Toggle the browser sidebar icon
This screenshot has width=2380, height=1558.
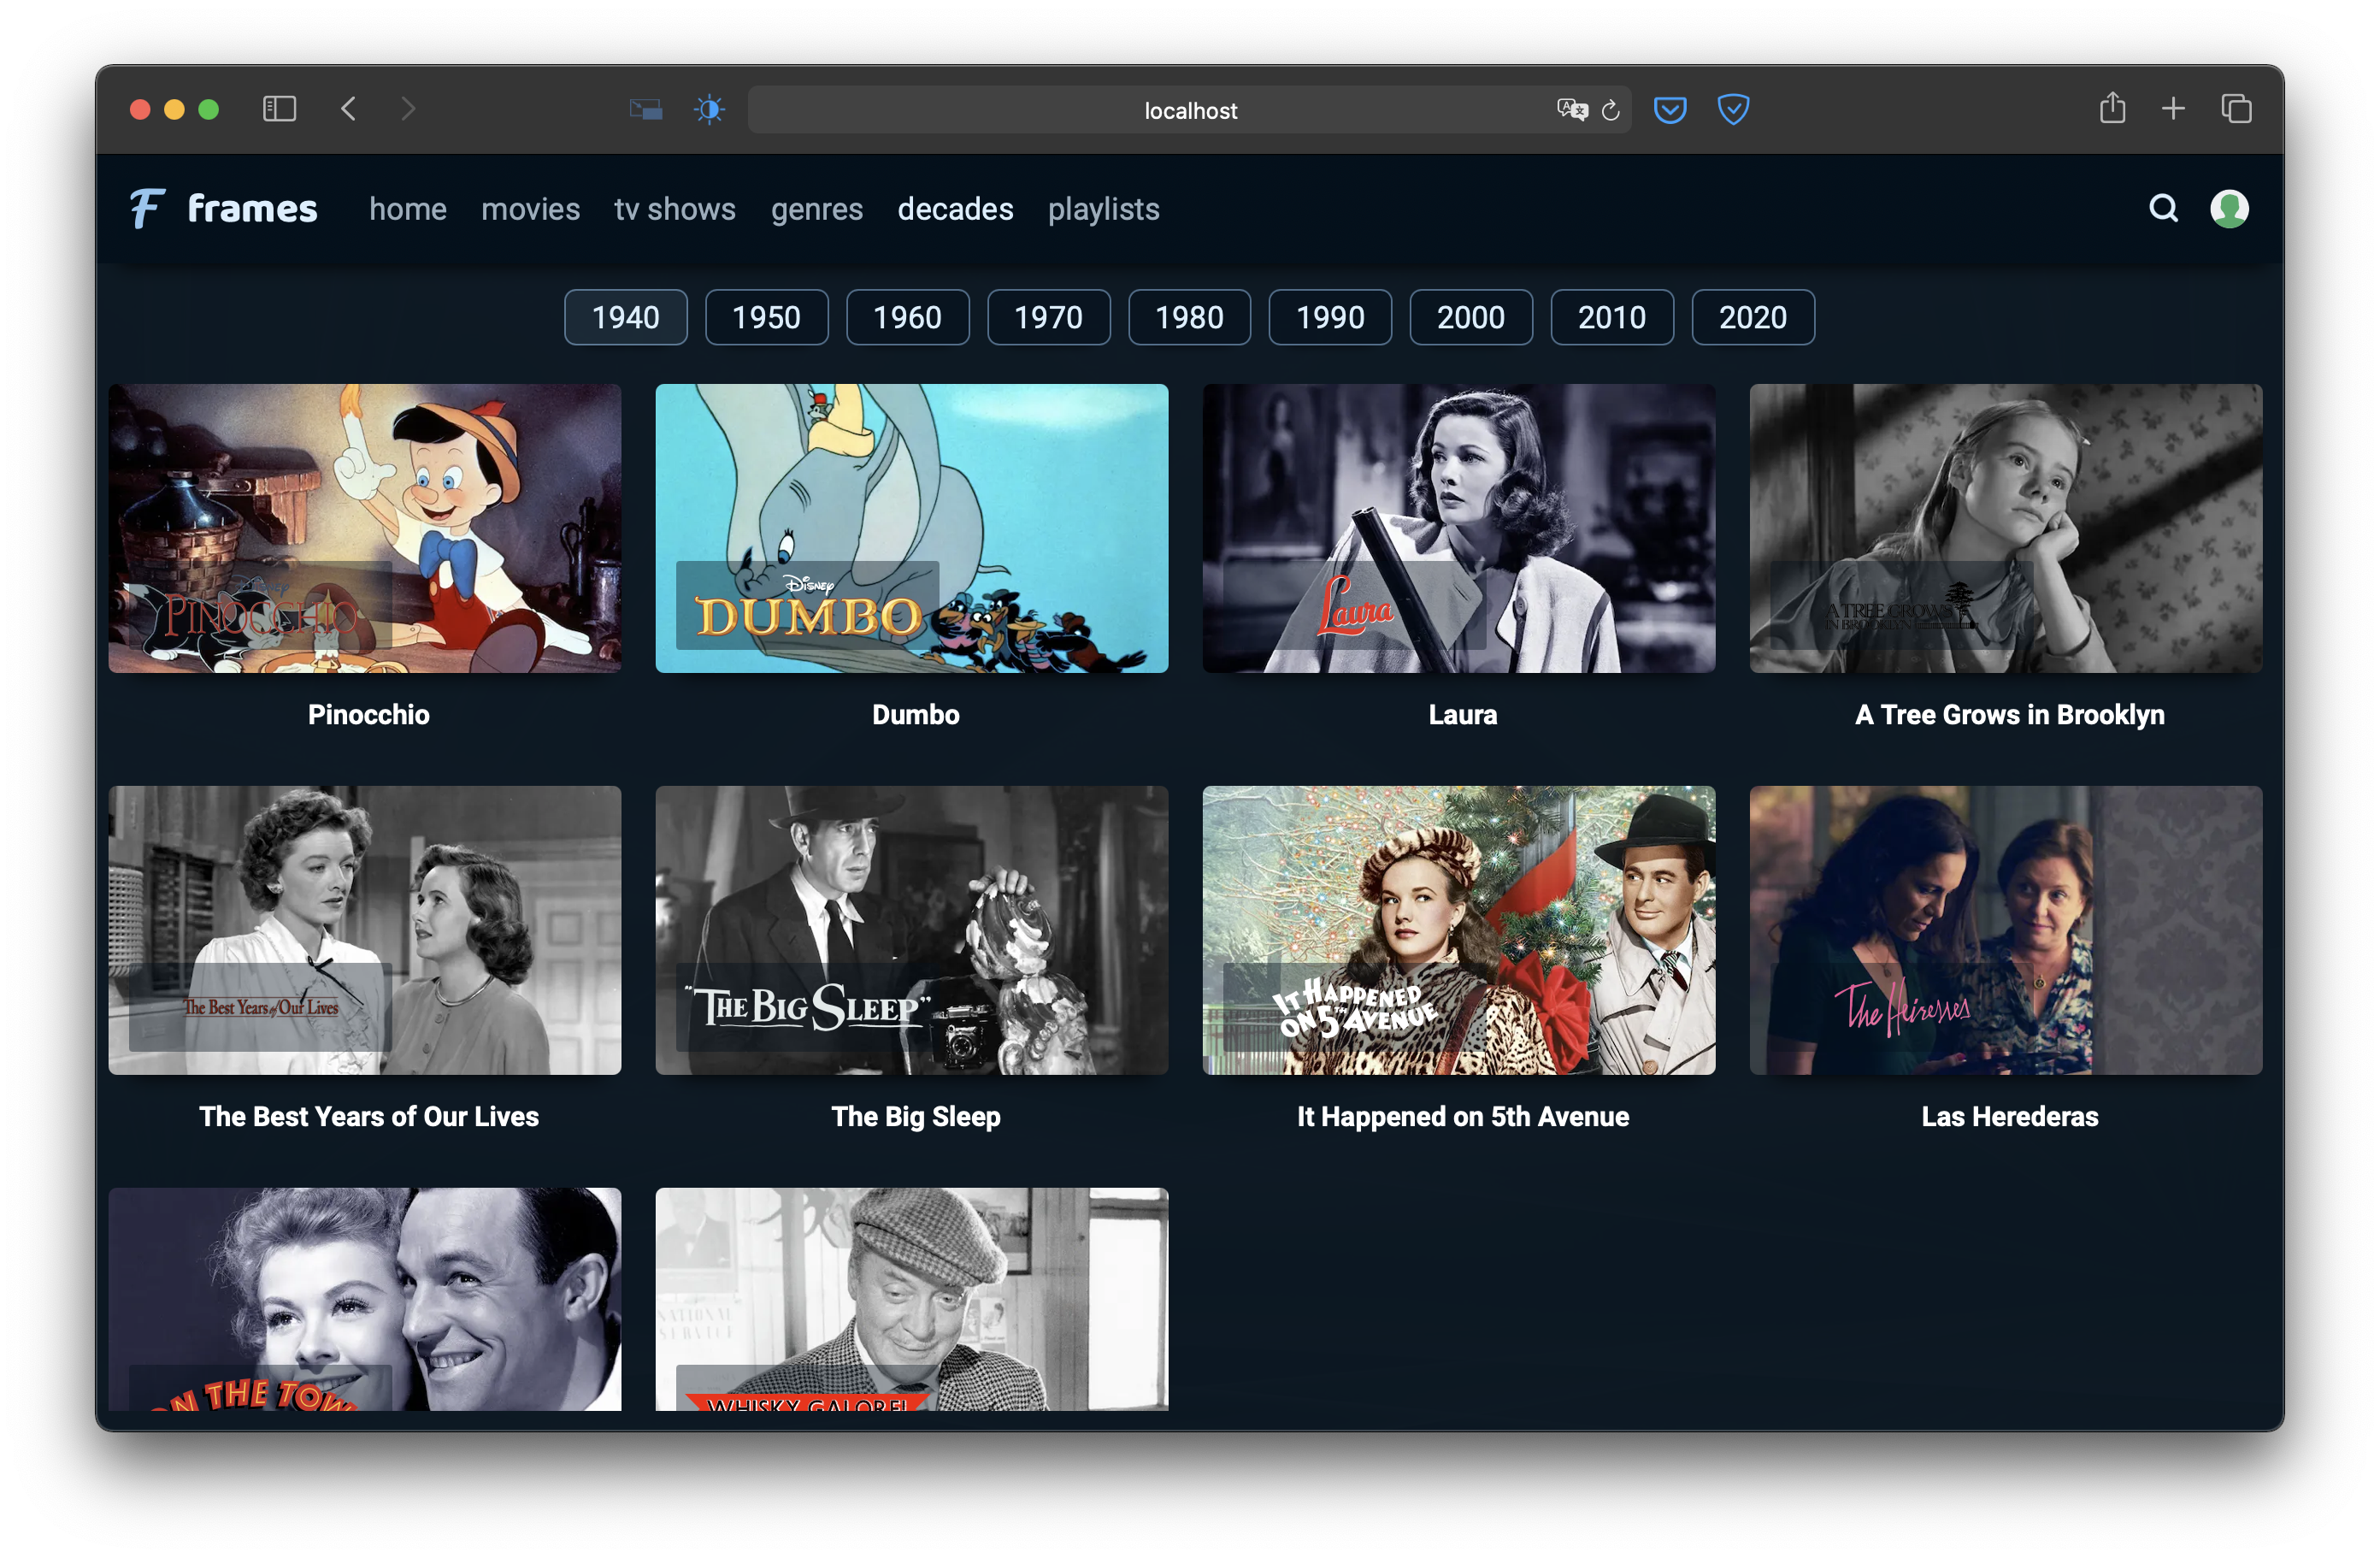(279, 109)
